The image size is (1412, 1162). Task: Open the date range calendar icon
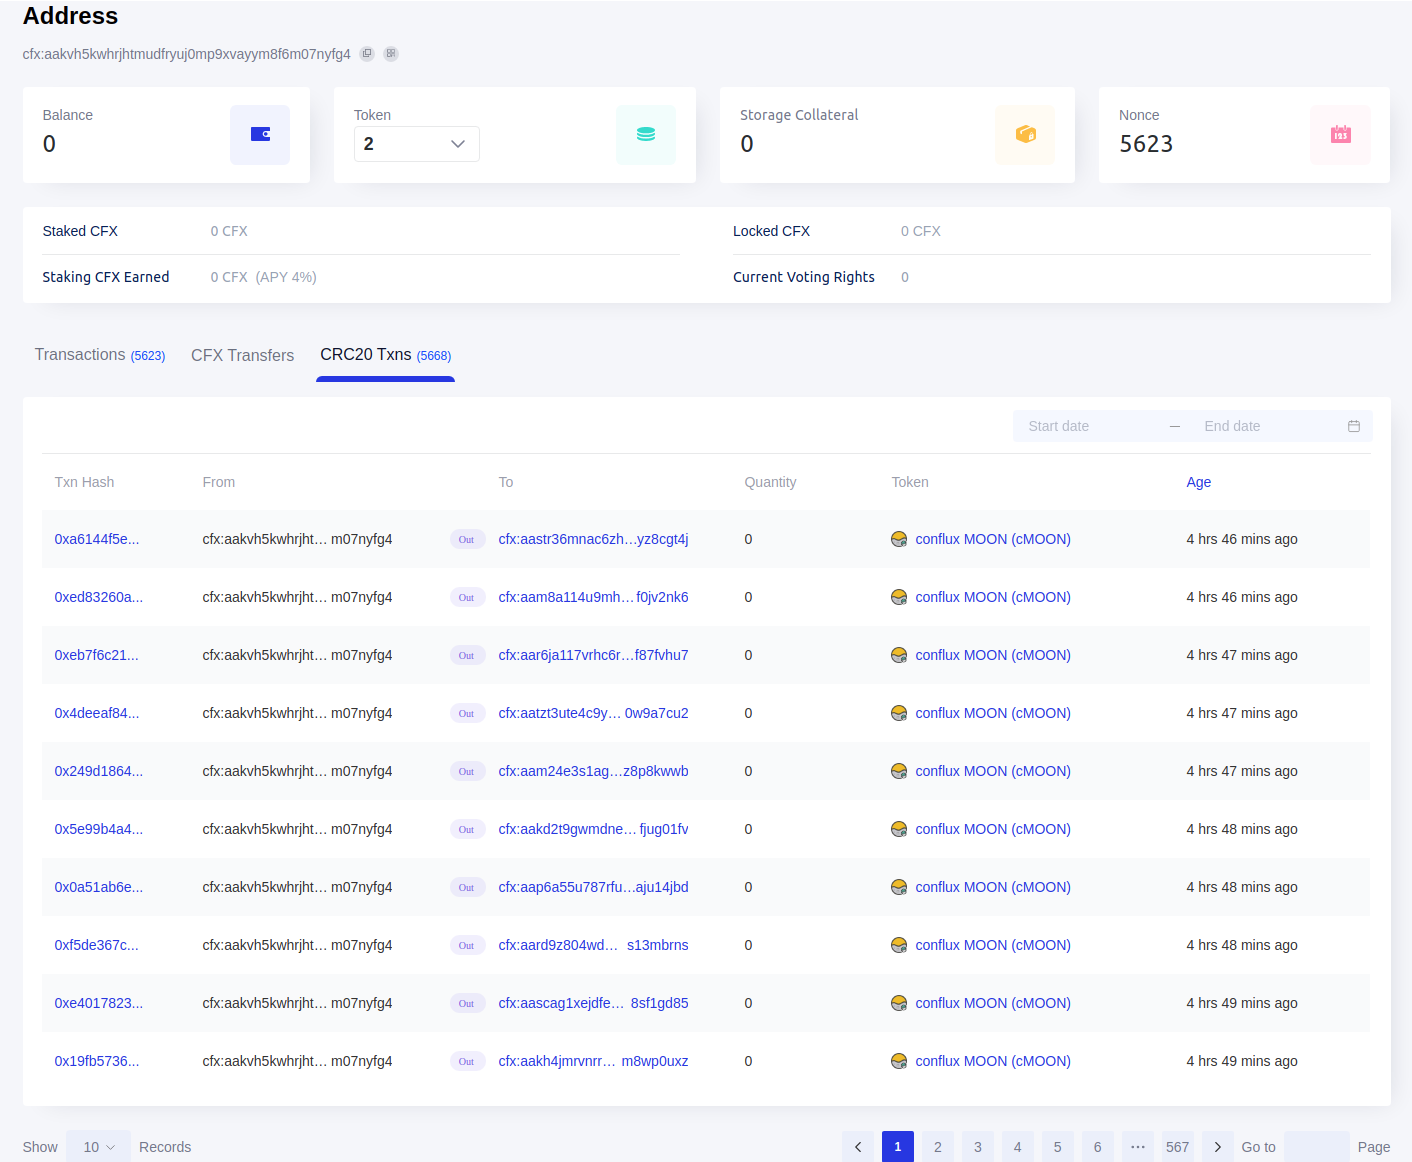click(x=1354, y=426)
